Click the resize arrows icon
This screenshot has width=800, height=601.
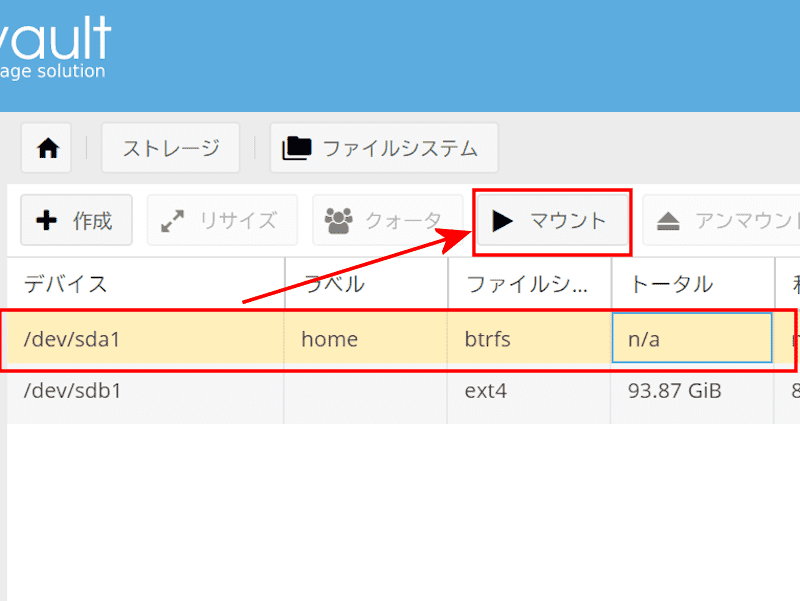pyautogui.click(x=172, y=221)
